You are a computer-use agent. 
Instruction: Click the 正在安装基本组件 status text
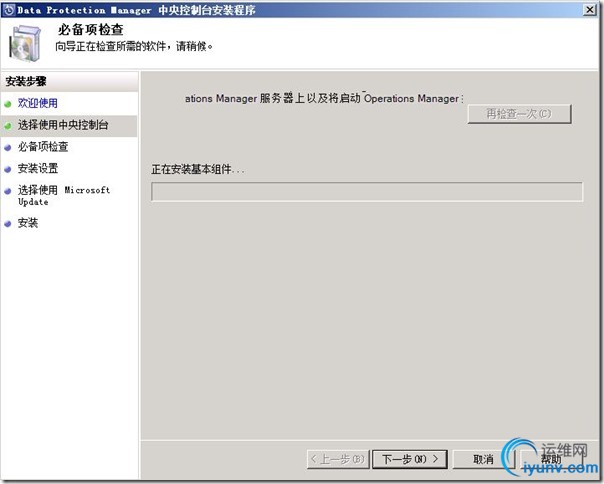198,169
